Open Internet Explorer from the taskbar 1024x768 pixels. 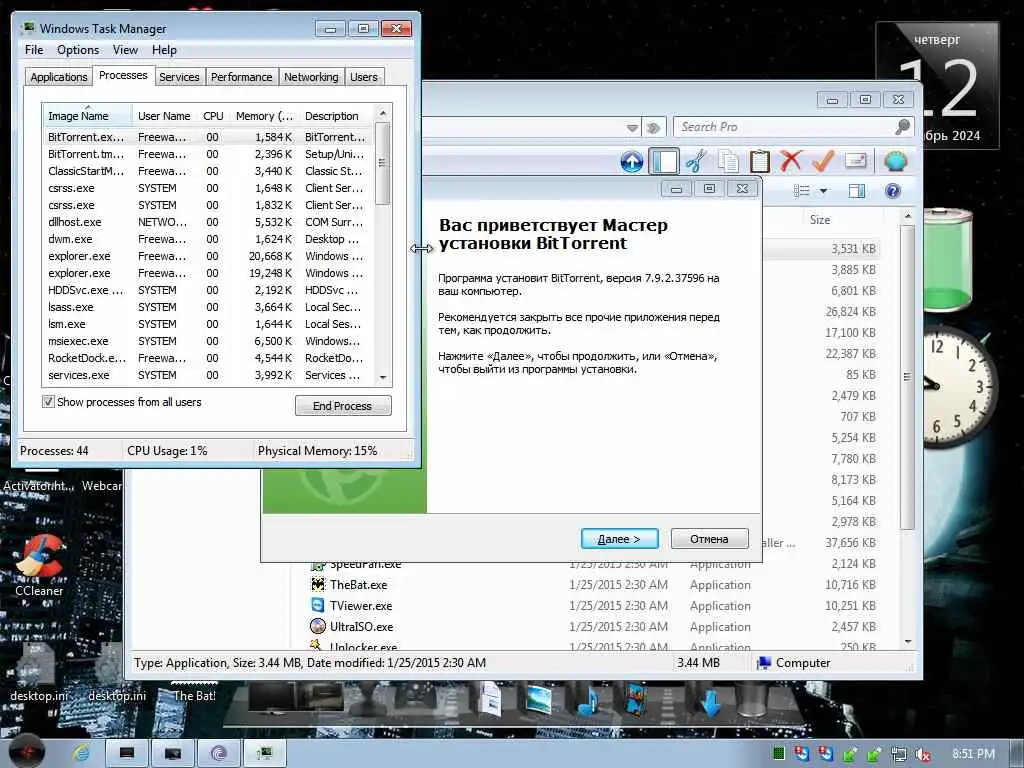click(x=81, y=753)
